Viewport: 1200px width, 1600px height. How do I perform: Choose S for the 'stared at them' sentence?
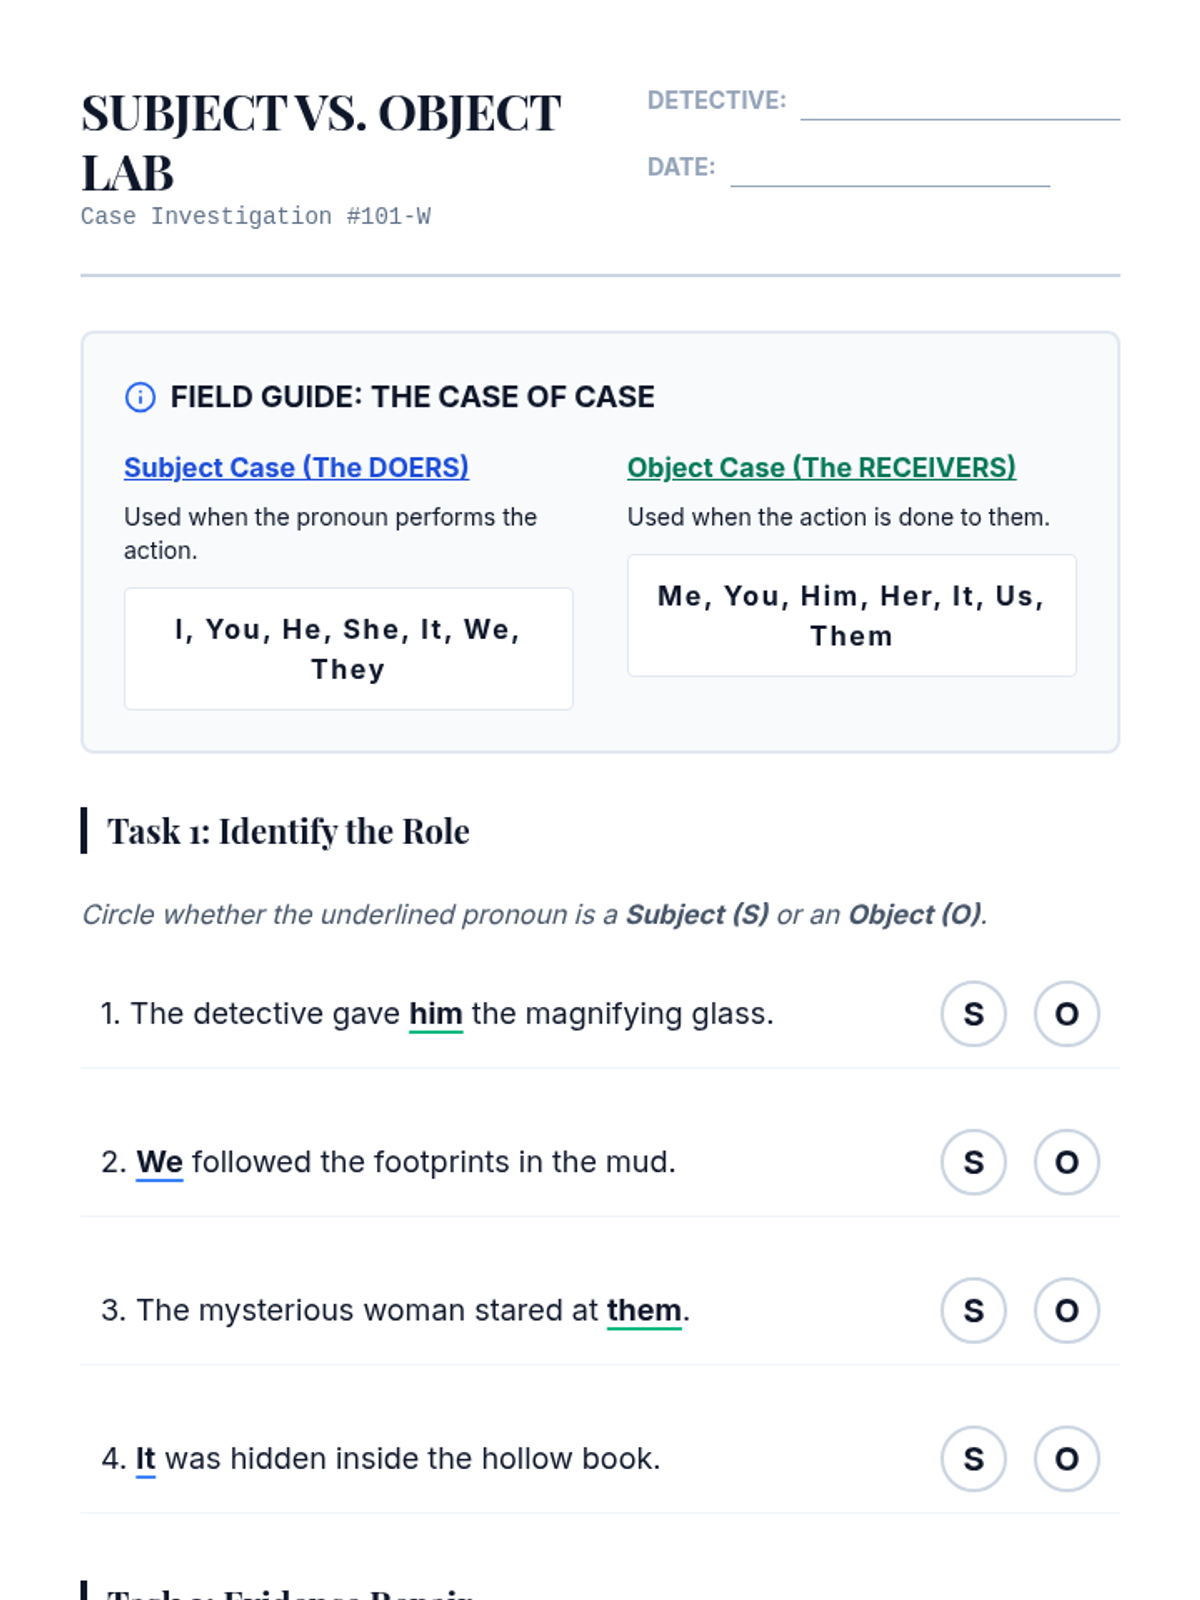click(973, 1310)
